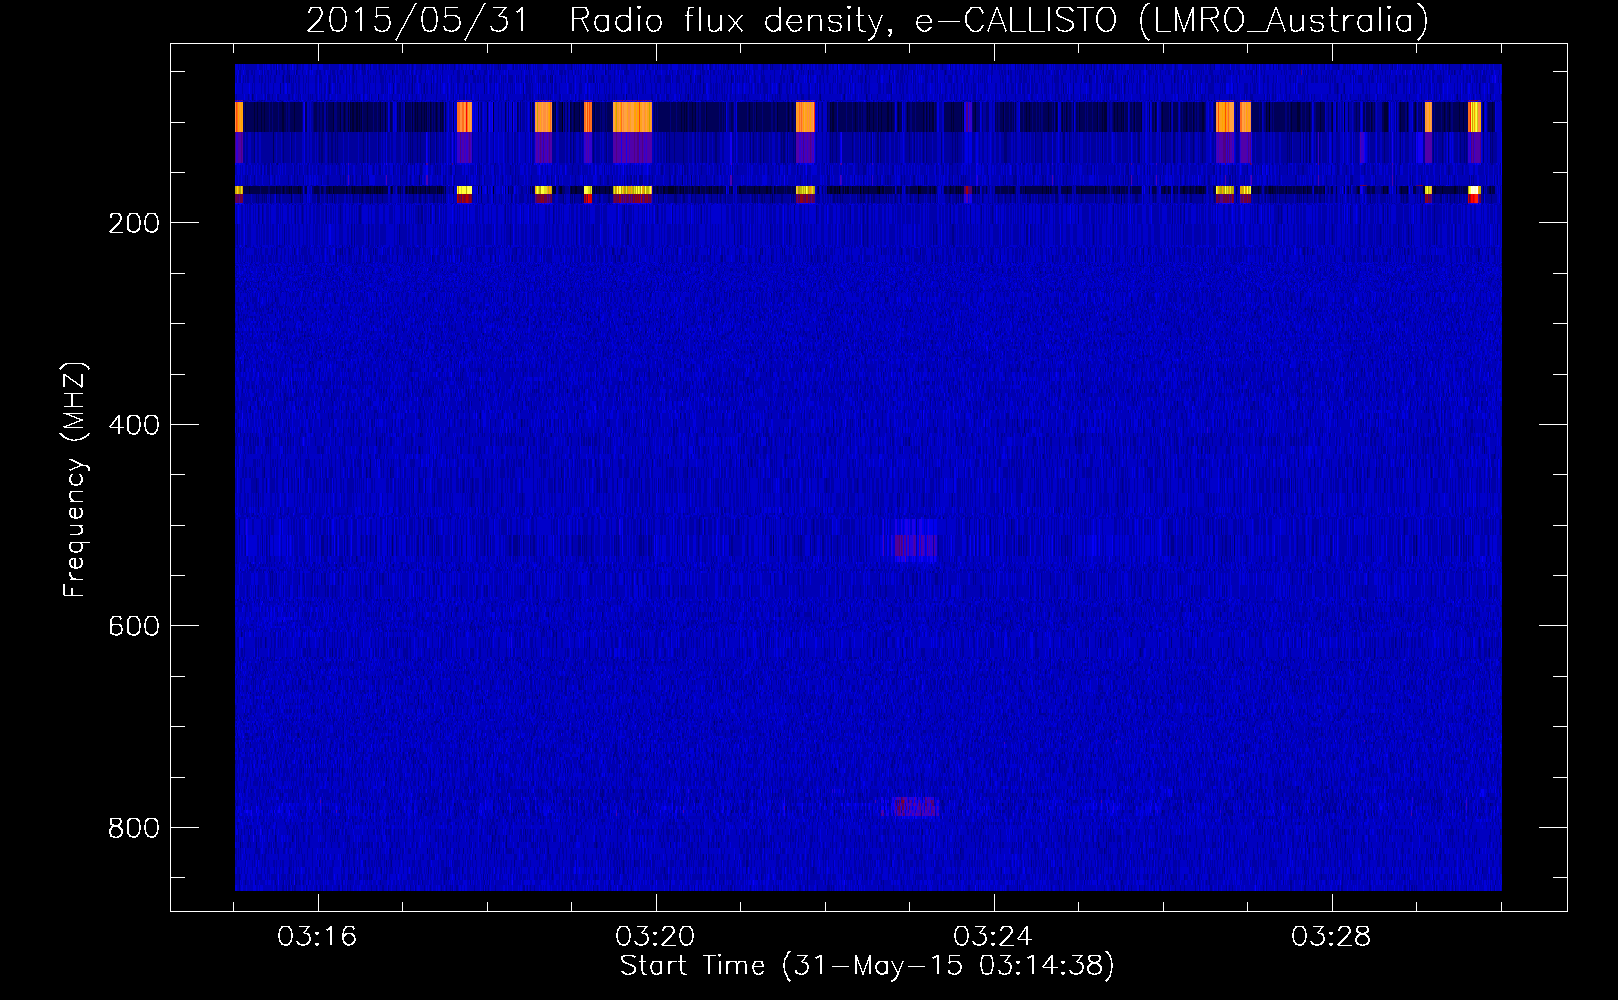This screenshot has width=1618, height=1000.
Task: Click the 800 frequency tick label
Action: coord(134,828)
